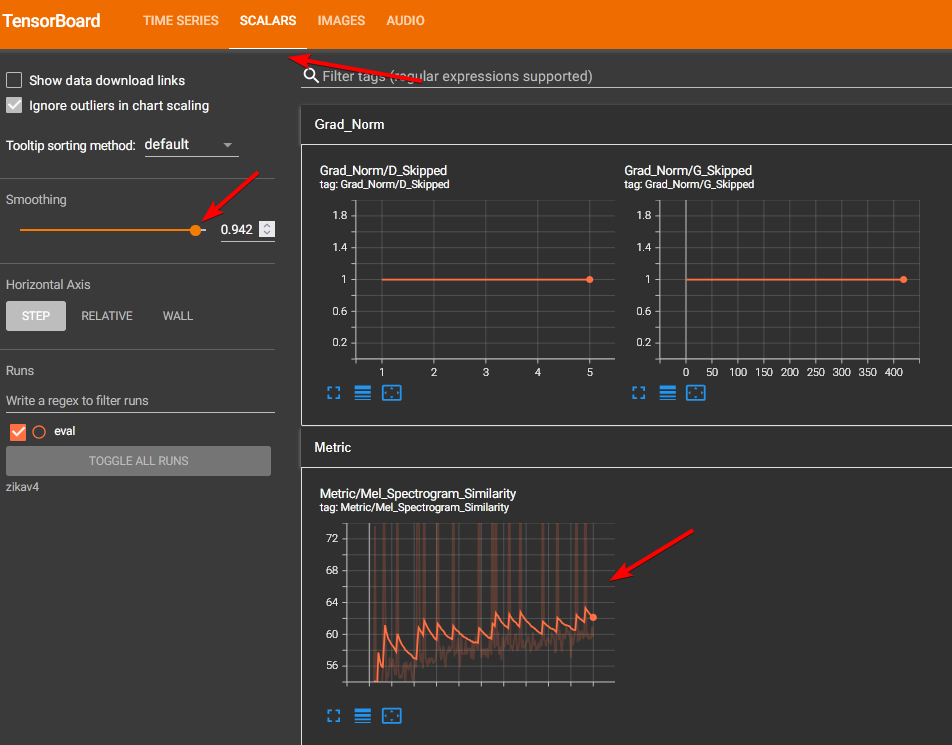Uncheck the eval run checkbox
This screenshot has width=952, height=745.
pos(17,432)
